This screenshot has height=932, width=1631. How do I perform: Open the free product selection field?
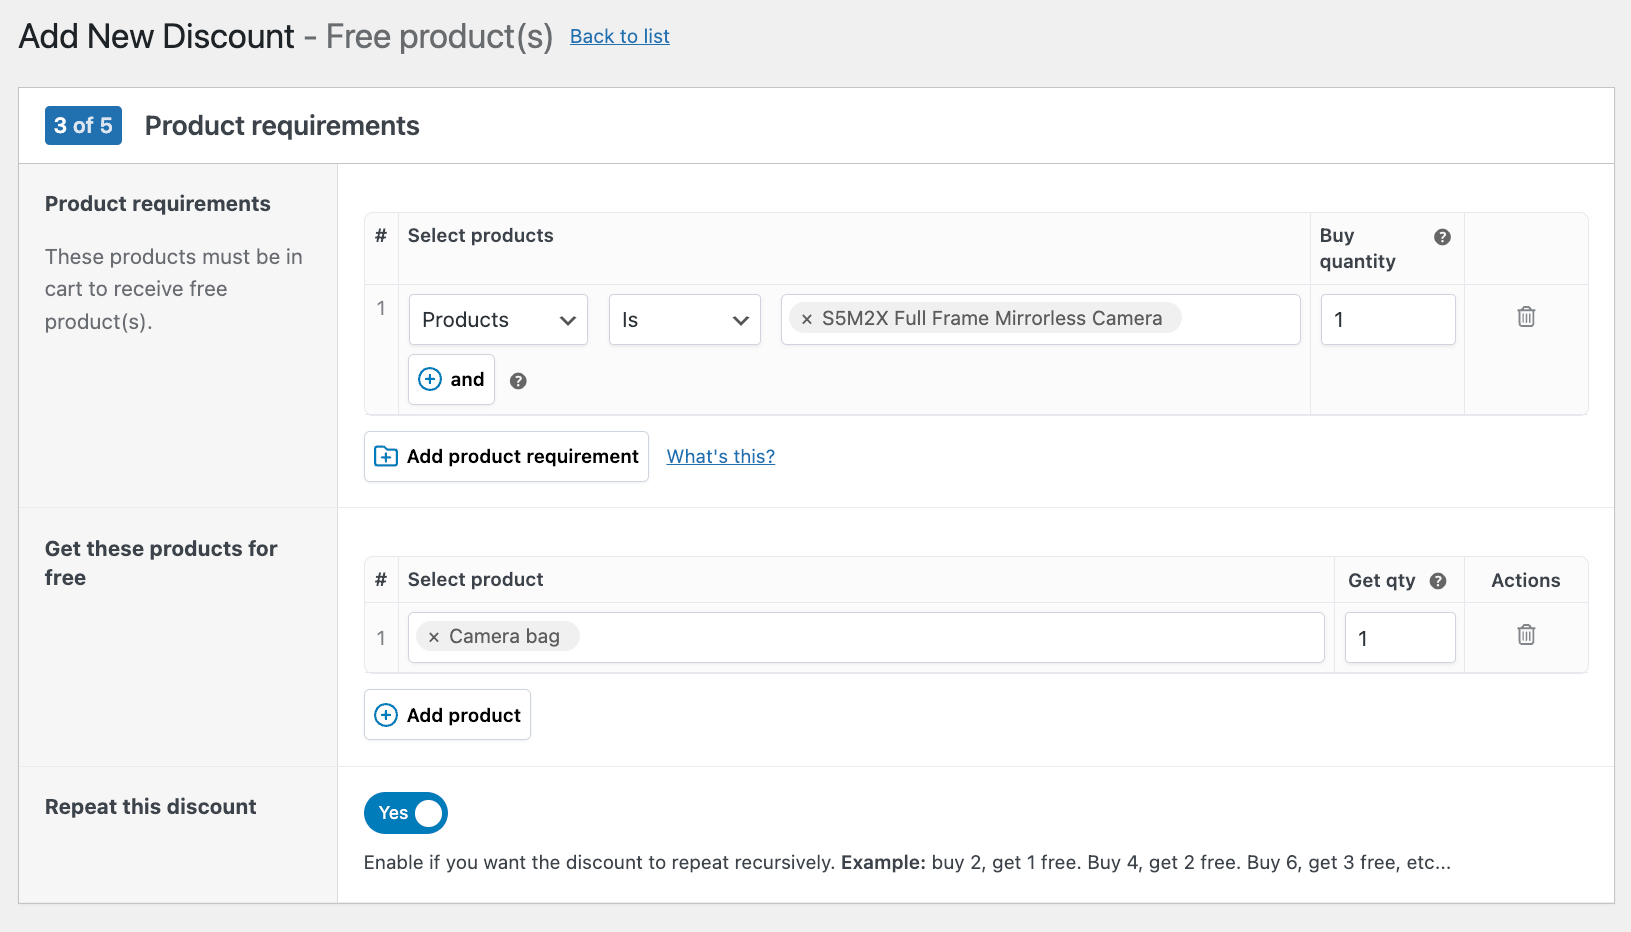click(x=900, y=636)
